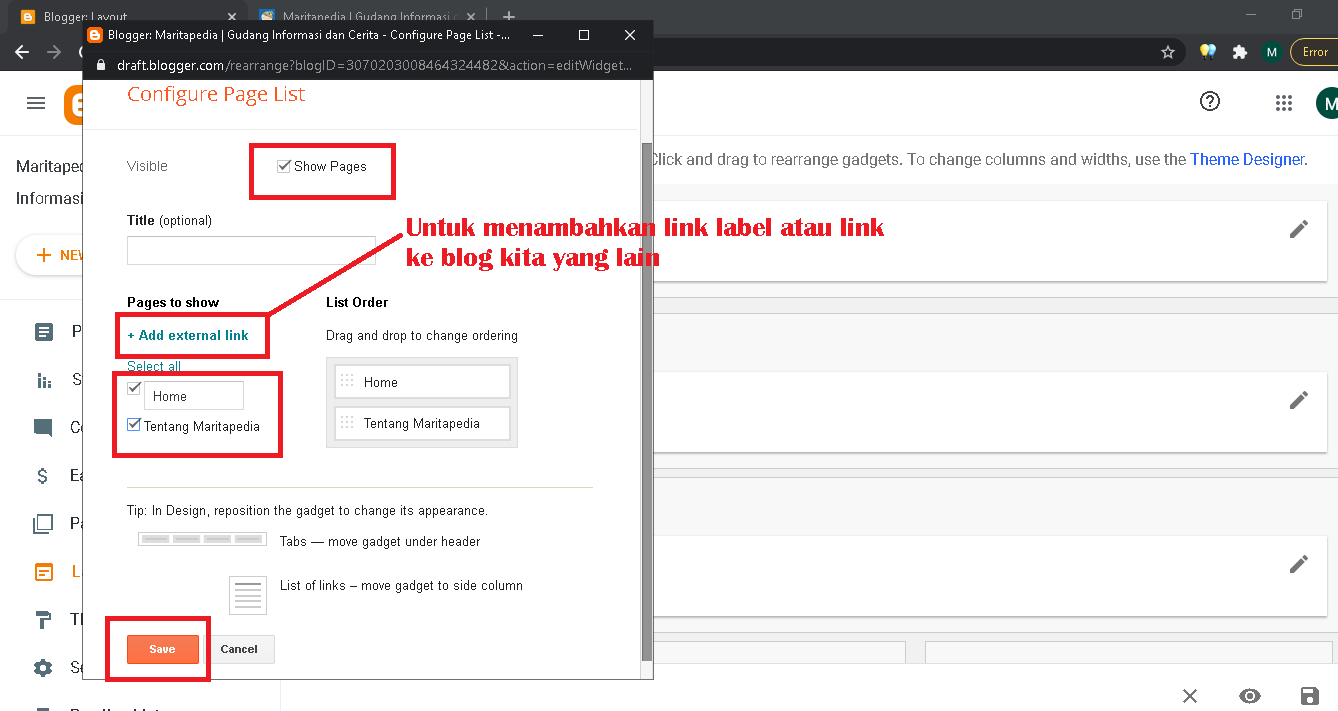Switch to the Maritapedia browser tab
1338x711 pixels.
pyautogui.click(x=366, y=17)
